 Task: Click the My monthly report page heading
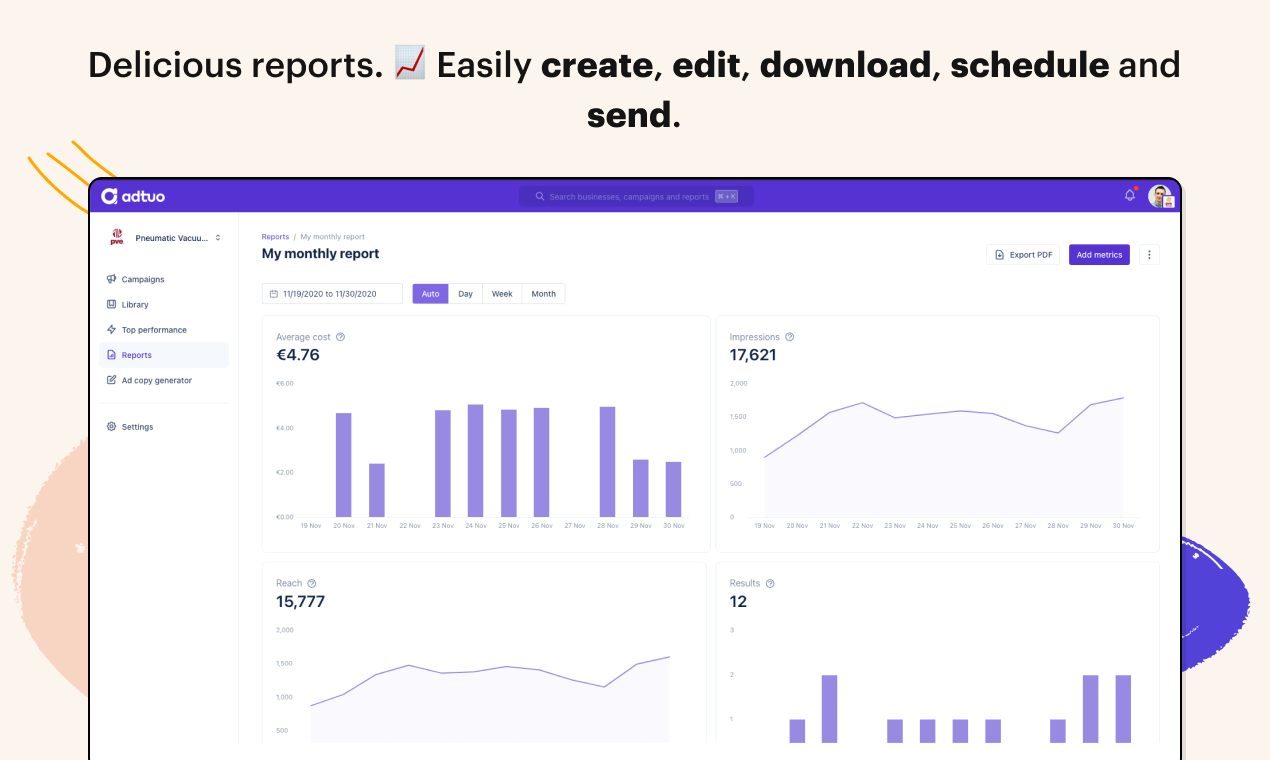tap(321, 254)
